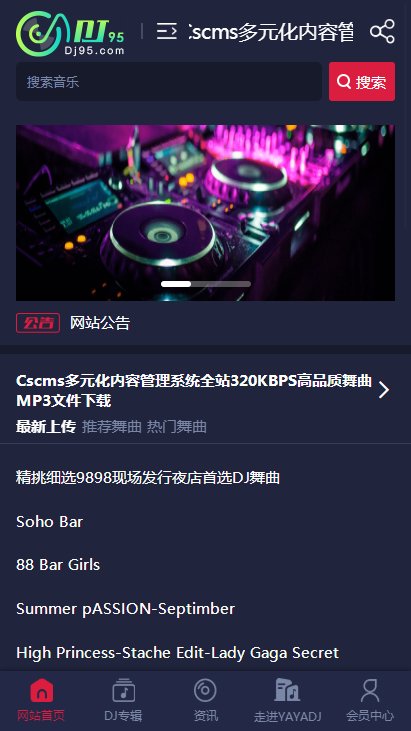Click the DJ turntable banner image
Viewport: 411px width, 731px height.
coord(206,213)
